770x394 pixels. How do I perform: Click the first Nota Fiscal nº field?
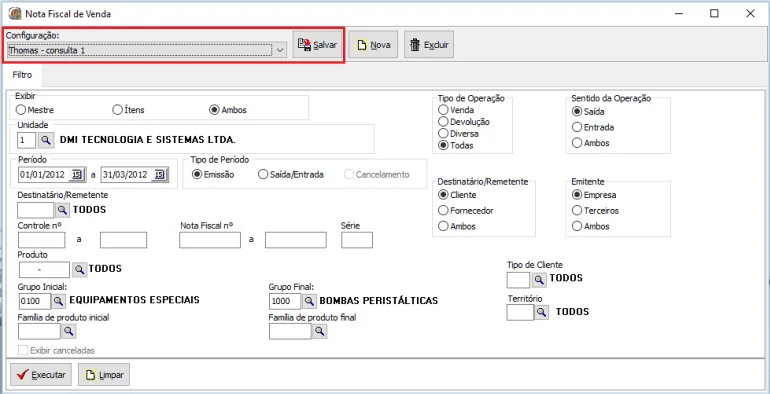click(x=210, y=240)
